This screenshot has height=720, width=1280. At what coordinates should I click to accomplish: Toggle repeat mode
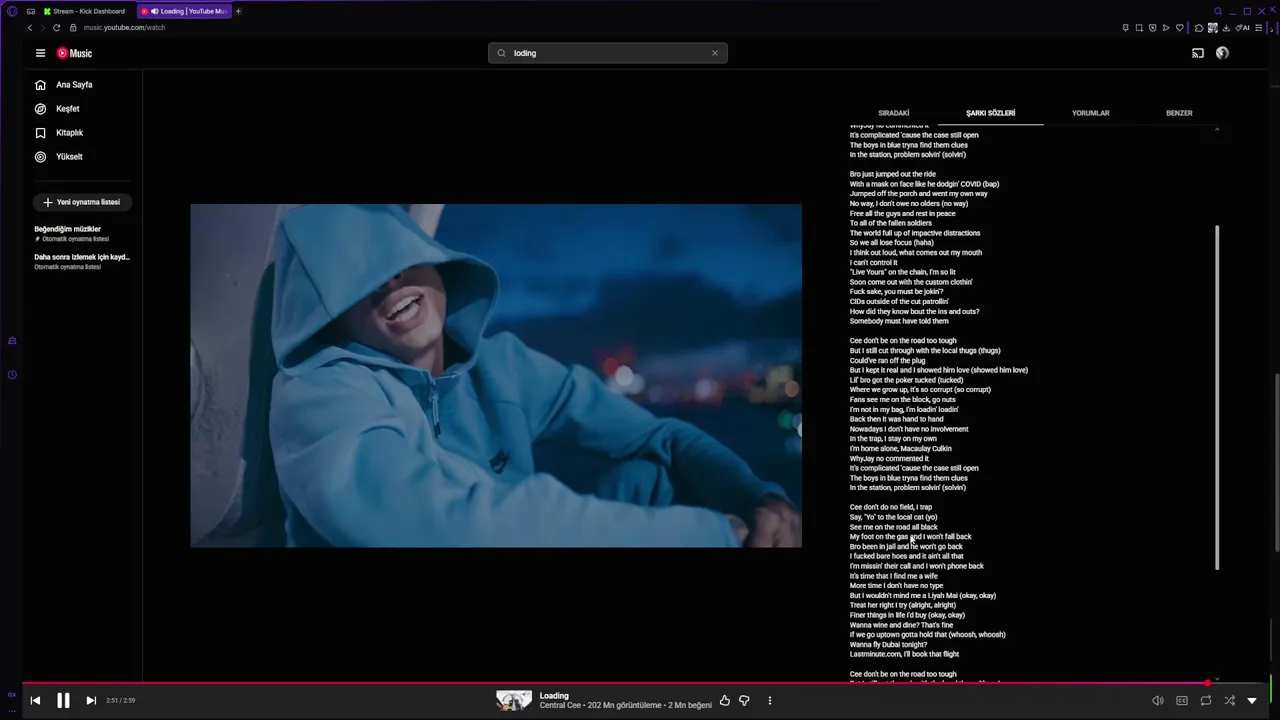click(1206, 701)
